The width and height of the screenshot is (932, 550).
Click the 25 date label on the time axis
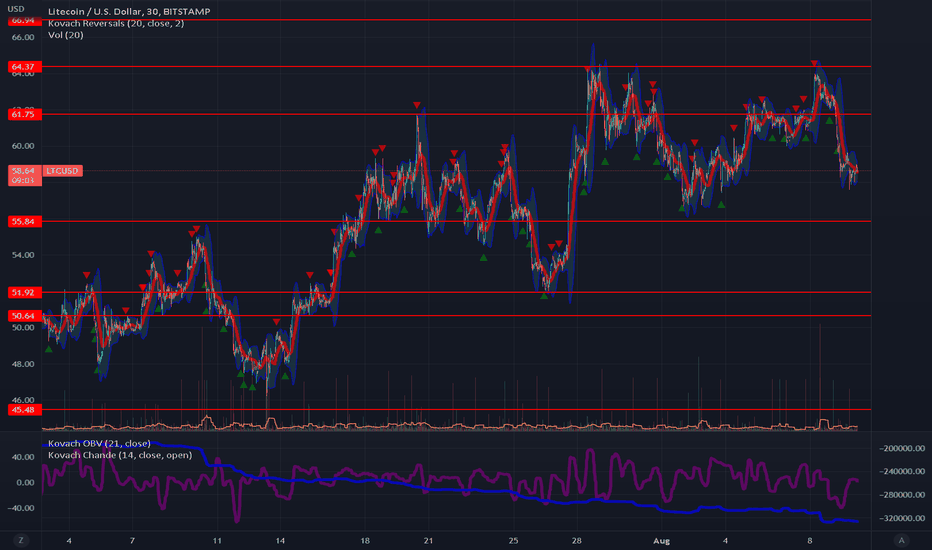(x=513, y=540)
